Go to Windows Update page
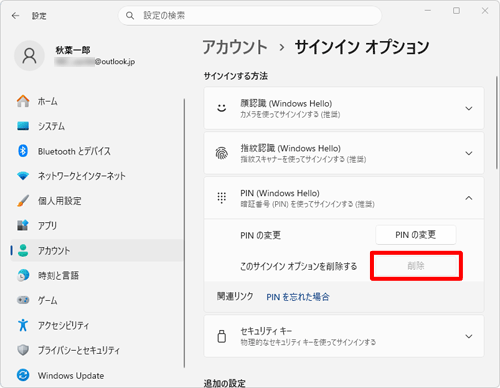Viewport: 500px width, 388px height. point(97,375)
